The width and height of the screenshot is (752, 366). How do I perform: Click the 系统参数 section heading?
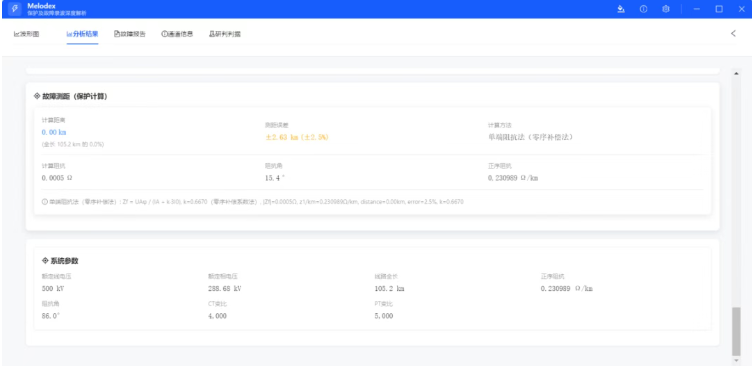point(60,261)
